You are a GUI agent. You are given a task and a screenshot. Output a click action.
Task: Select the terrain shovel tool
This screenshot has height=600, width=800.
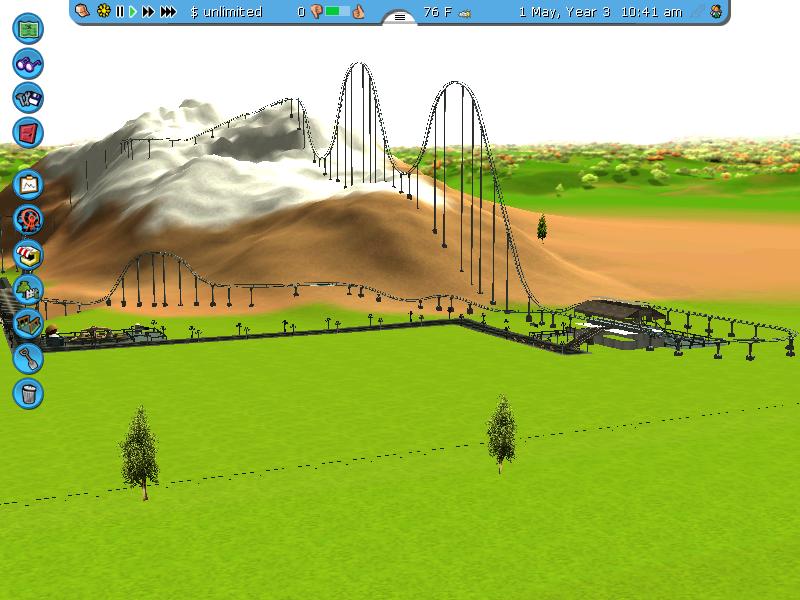(28, 357)
